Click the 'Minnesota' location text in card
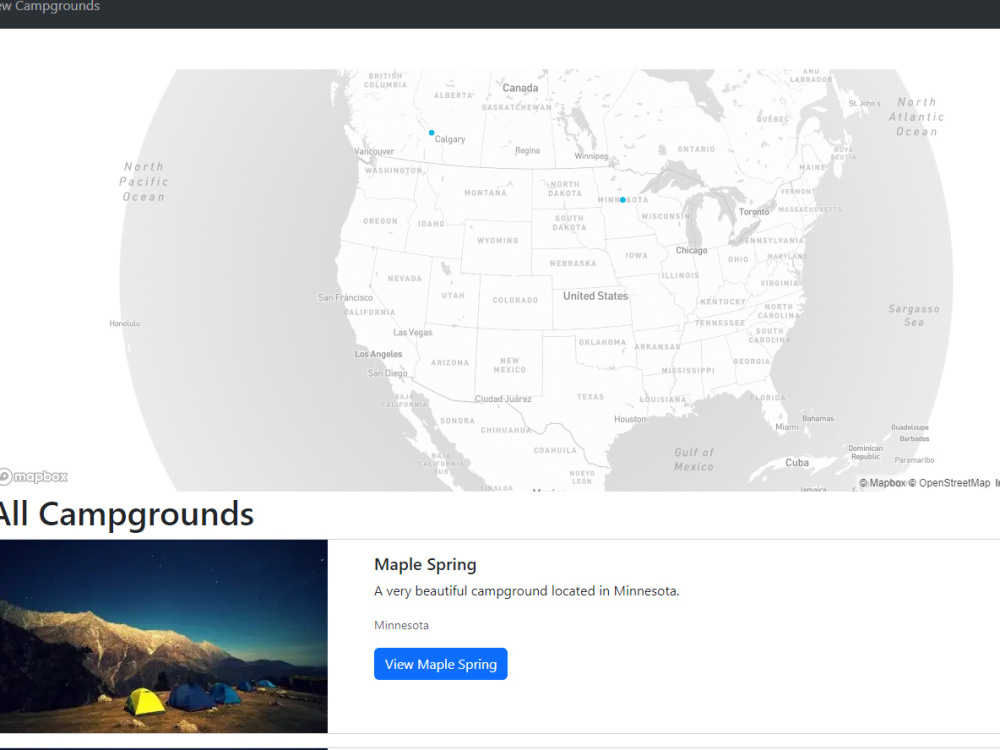The height and width of the screenshot is (750, 1000). pyautogui.click(x=401, y=625)
